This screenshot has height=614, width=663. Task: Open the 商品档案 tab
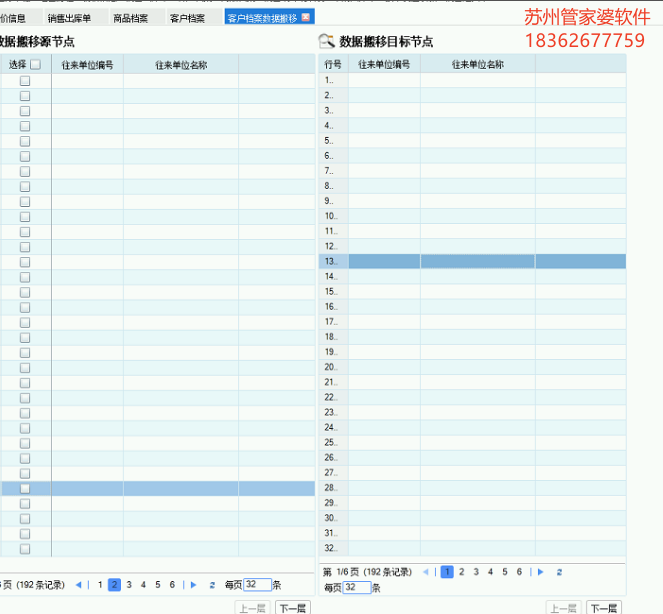pyautogui.click(x=131, y=18)
